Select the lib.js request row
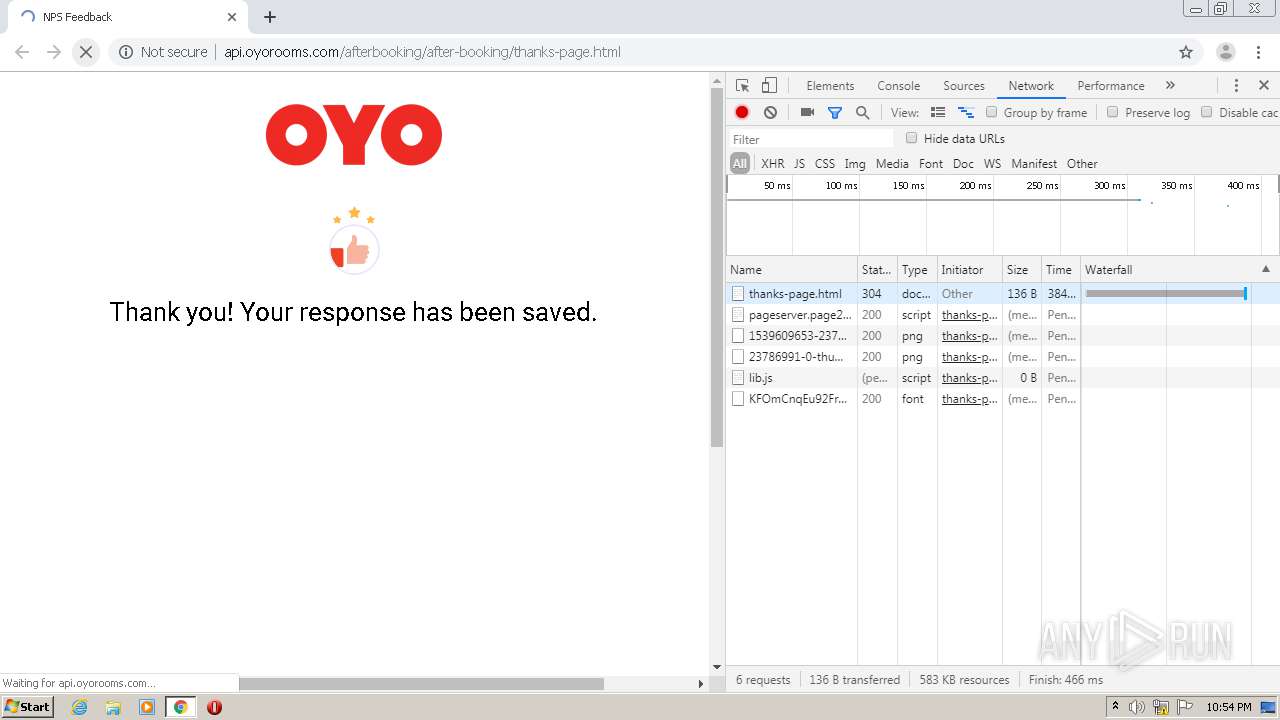This screenshot has width=1280, height=720. point(1003,378)
